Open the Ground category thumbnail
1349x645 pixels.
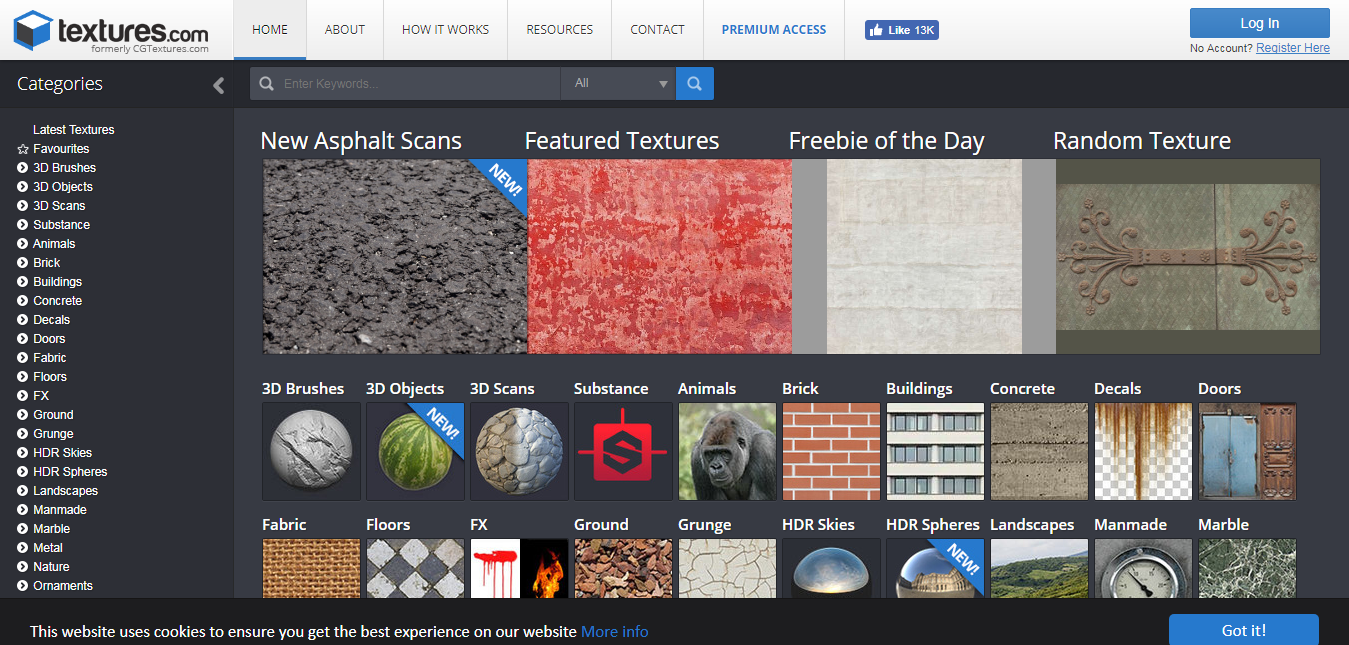pos(623,568)
